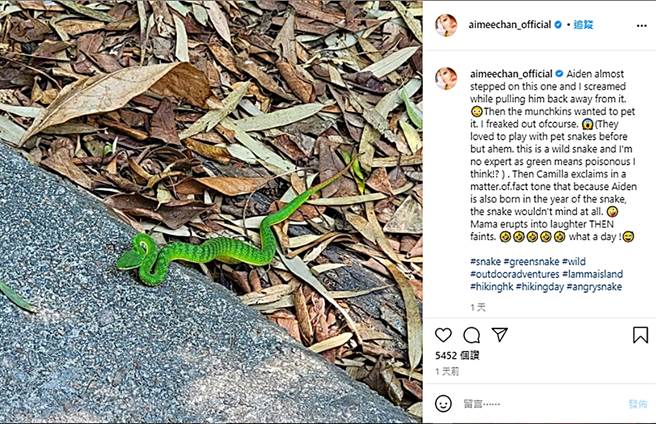Open aimeechan_official profile from header username
The width and height of the screenshot is (656, 424).
[x=510, y=25]
